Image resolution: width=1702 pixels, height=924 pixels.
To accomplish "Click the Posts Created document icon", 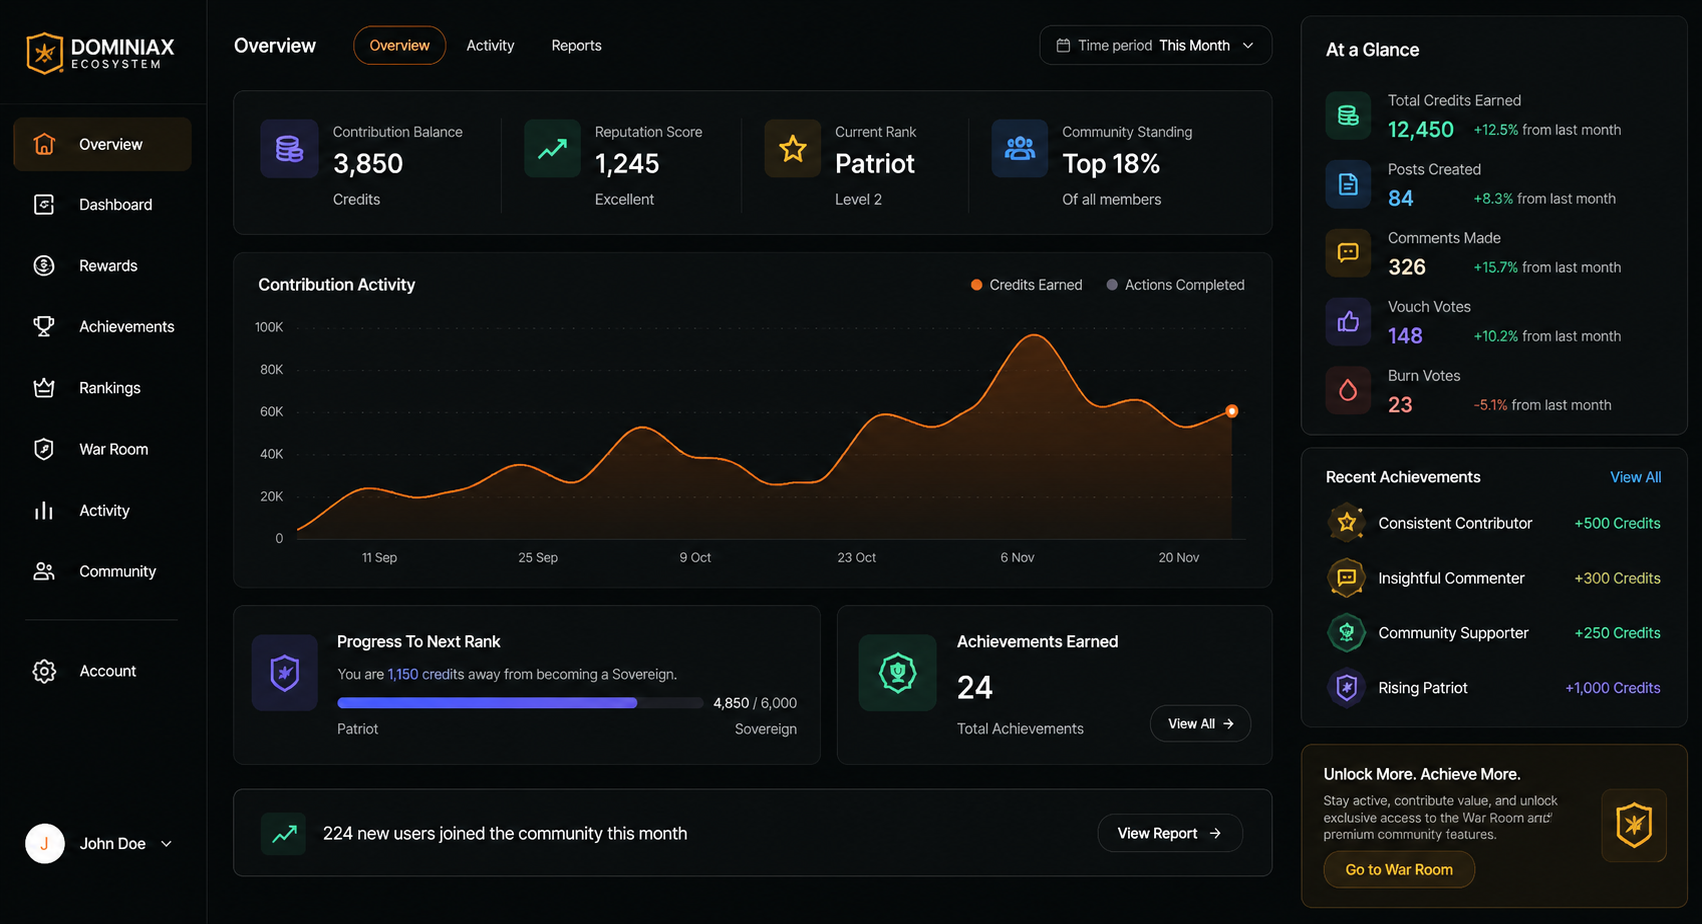I will click(x=1348, y=184).
